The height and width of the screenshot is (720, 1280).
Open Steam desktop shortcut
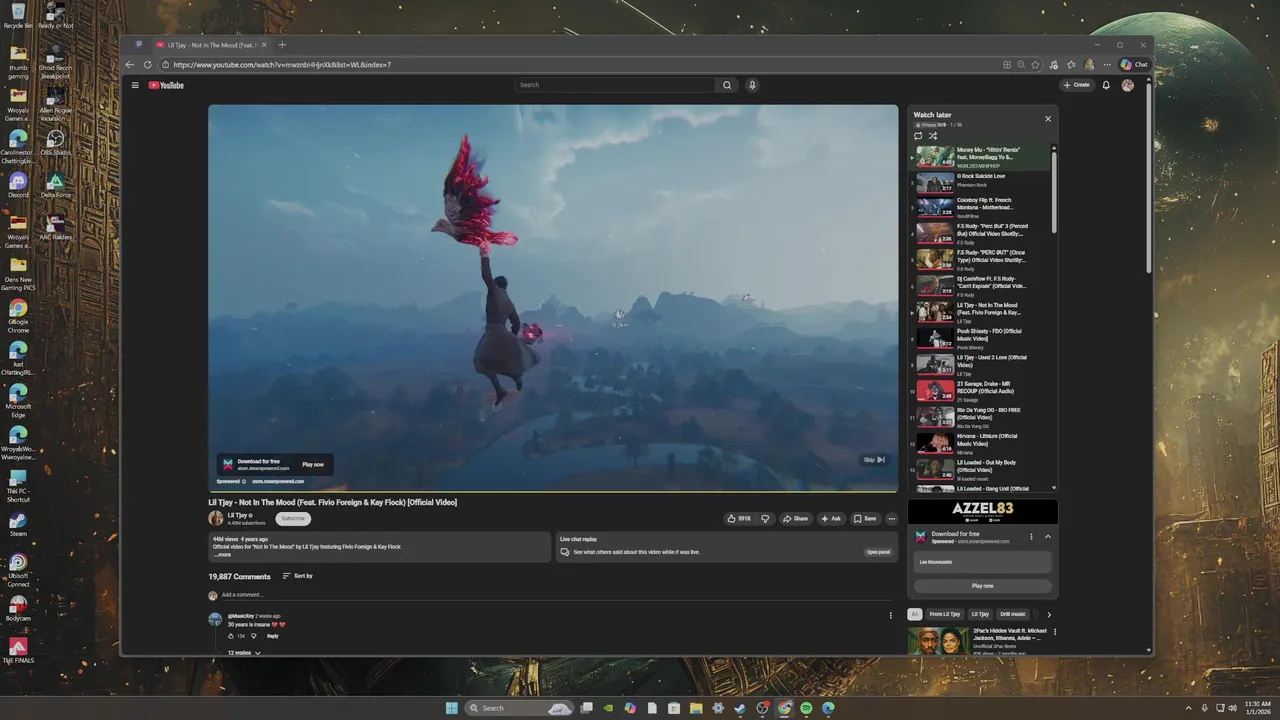[18, 525]
